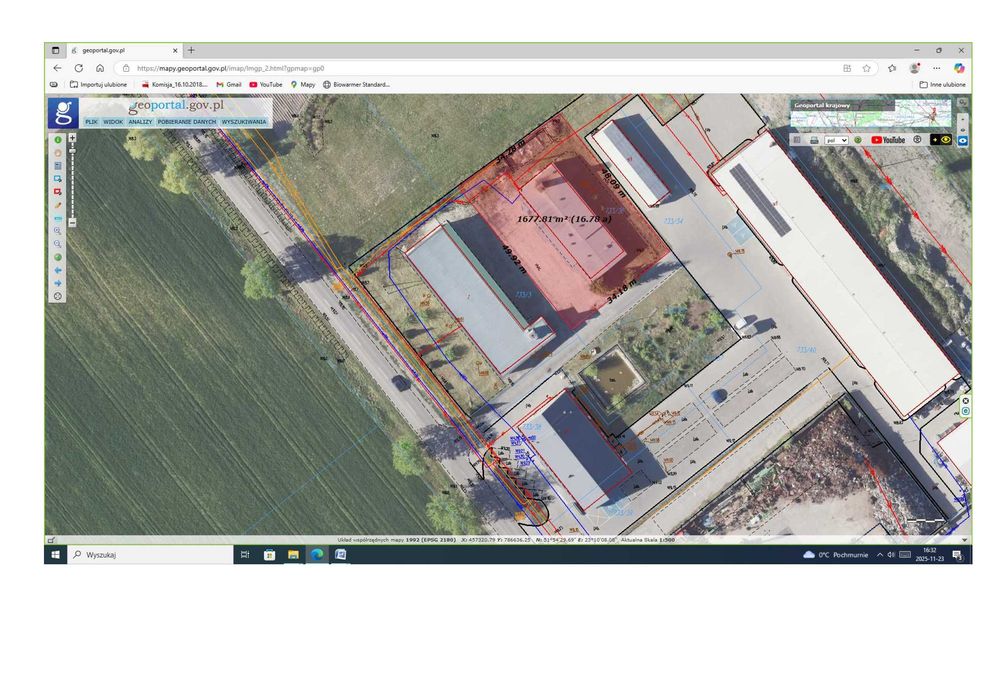Image resolution: width=989 pixels, height=699 pixels.
Task: Click the browser Back button
Action: [57, 68]
